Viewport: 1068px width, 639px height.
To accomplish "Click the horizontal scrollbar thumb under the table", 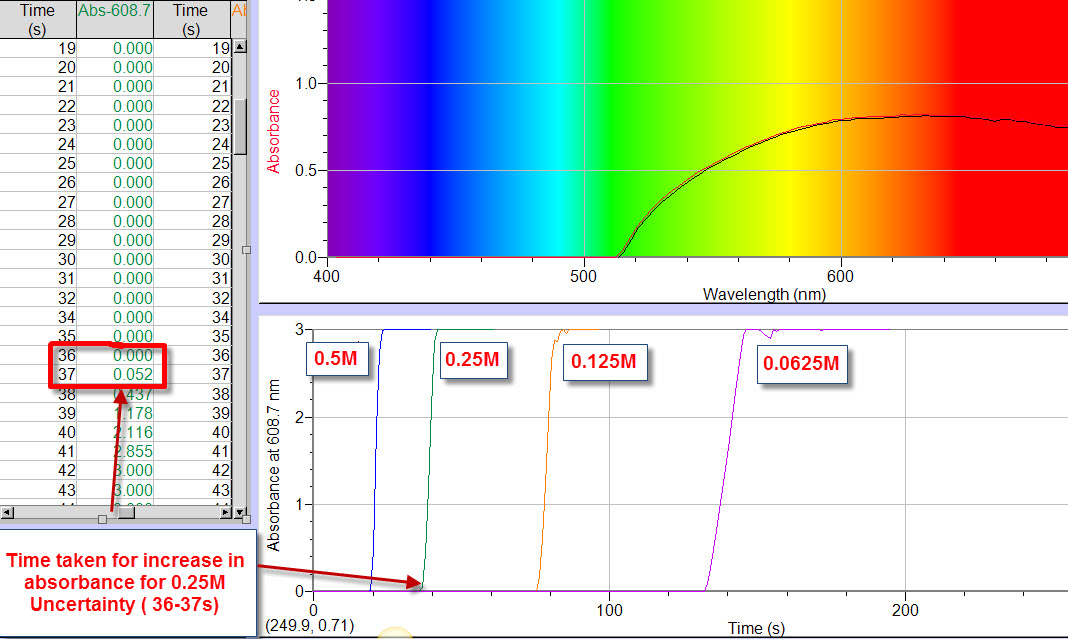I will (x=126, y=512).
